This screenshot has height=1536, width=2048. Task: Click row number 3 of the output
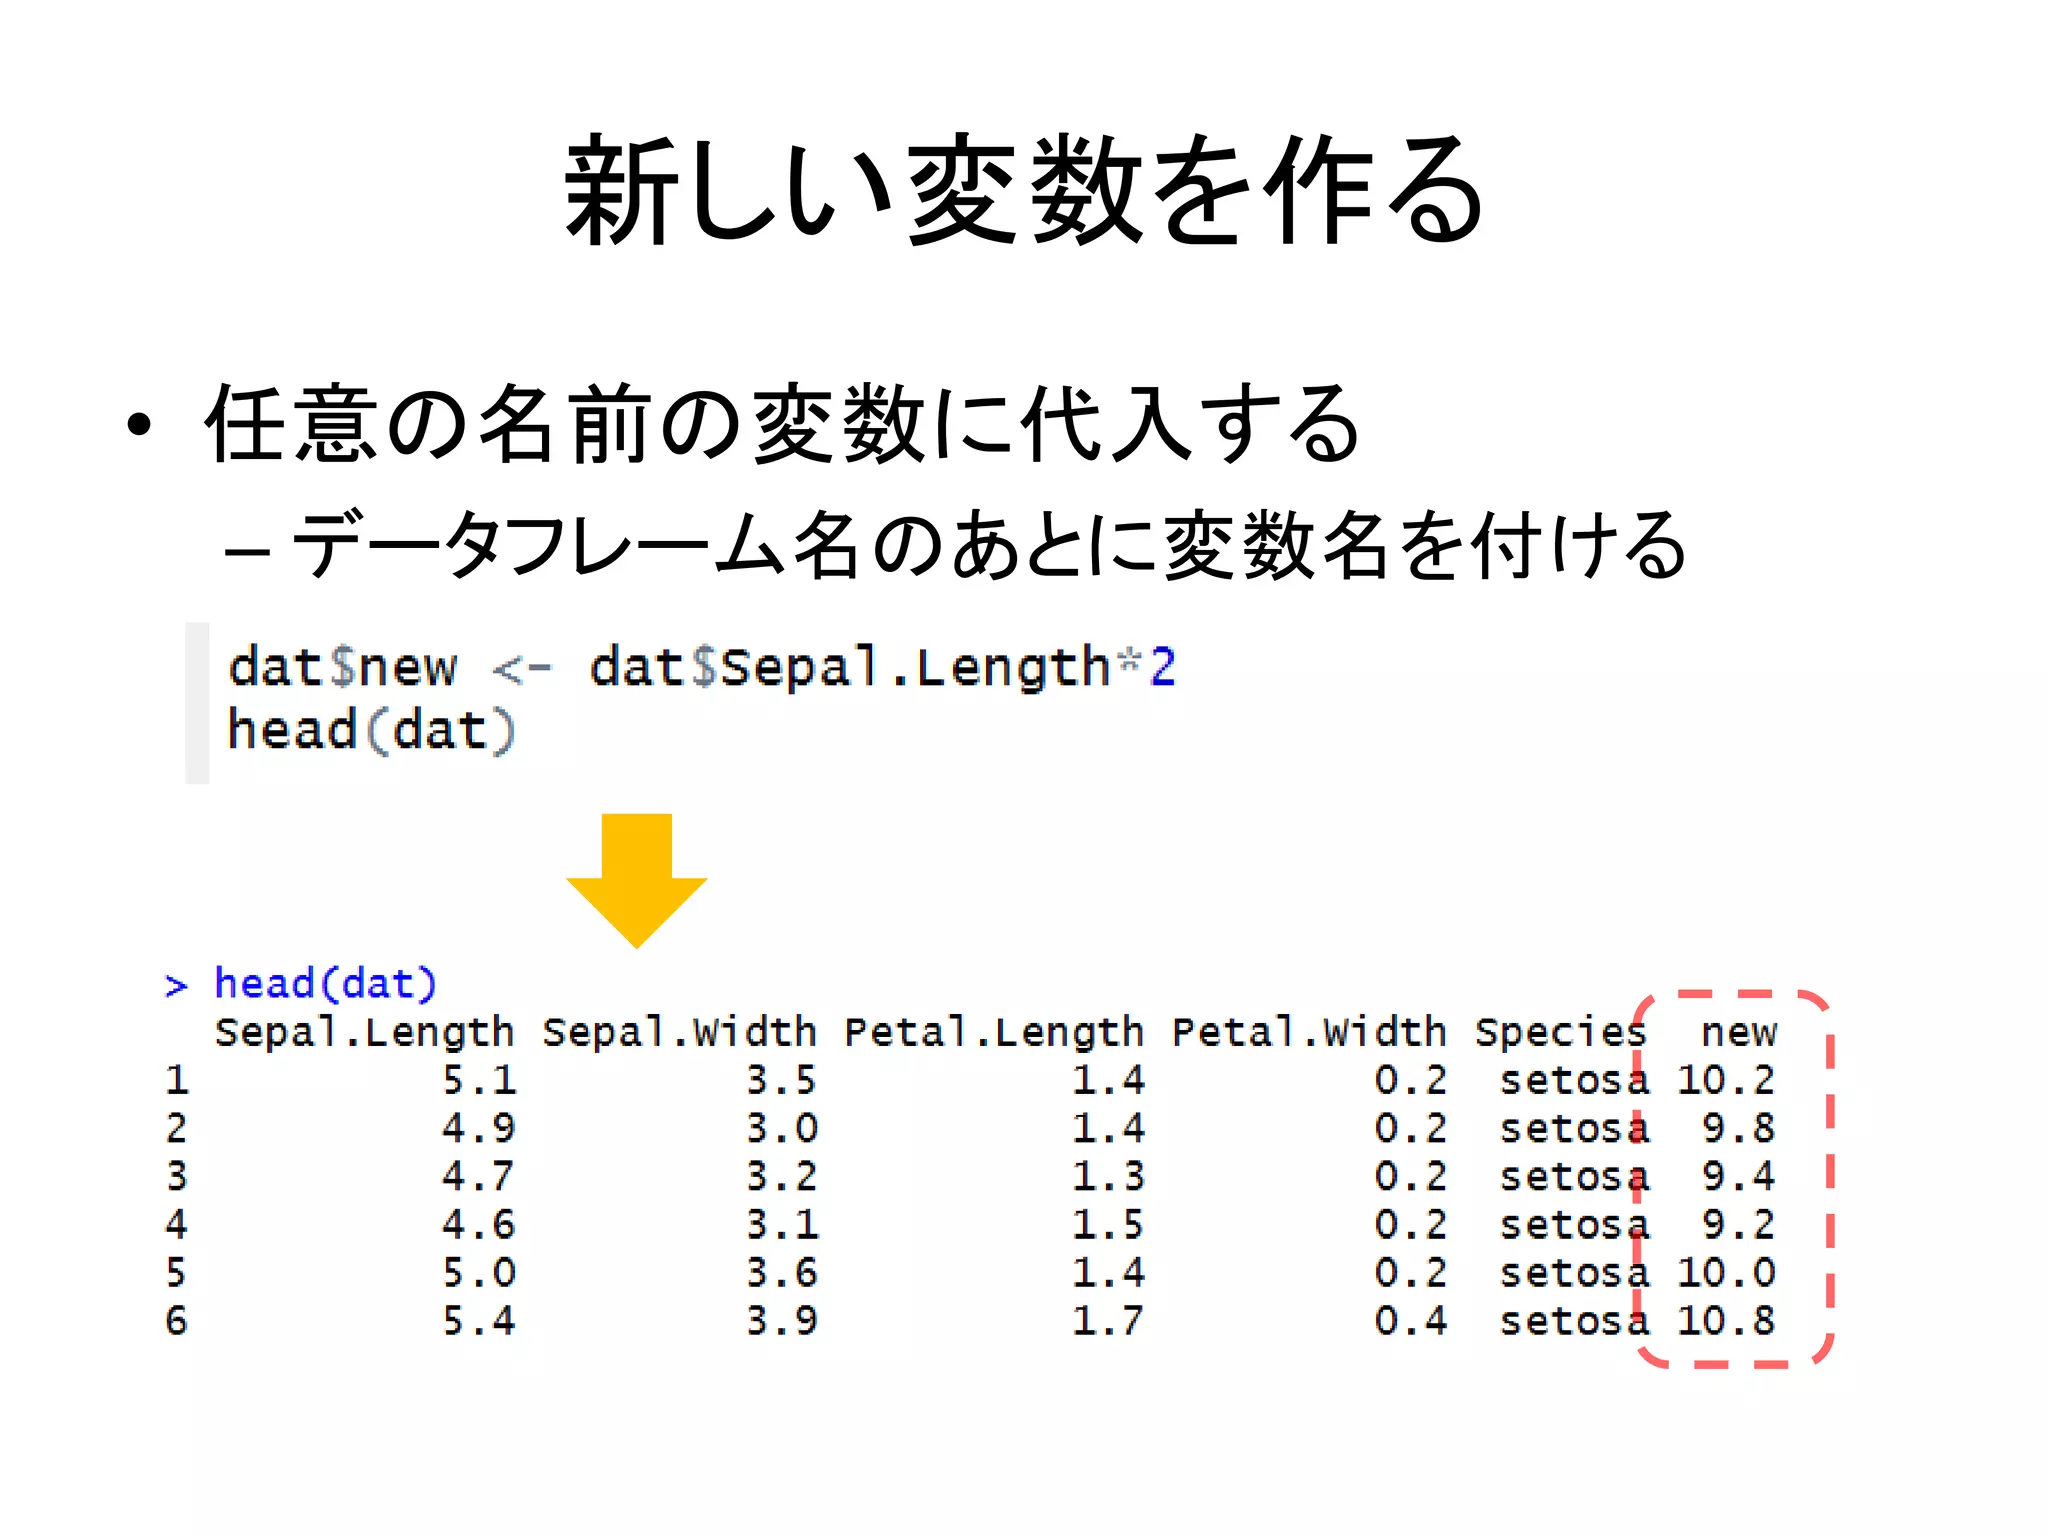tap(176, 1176)
